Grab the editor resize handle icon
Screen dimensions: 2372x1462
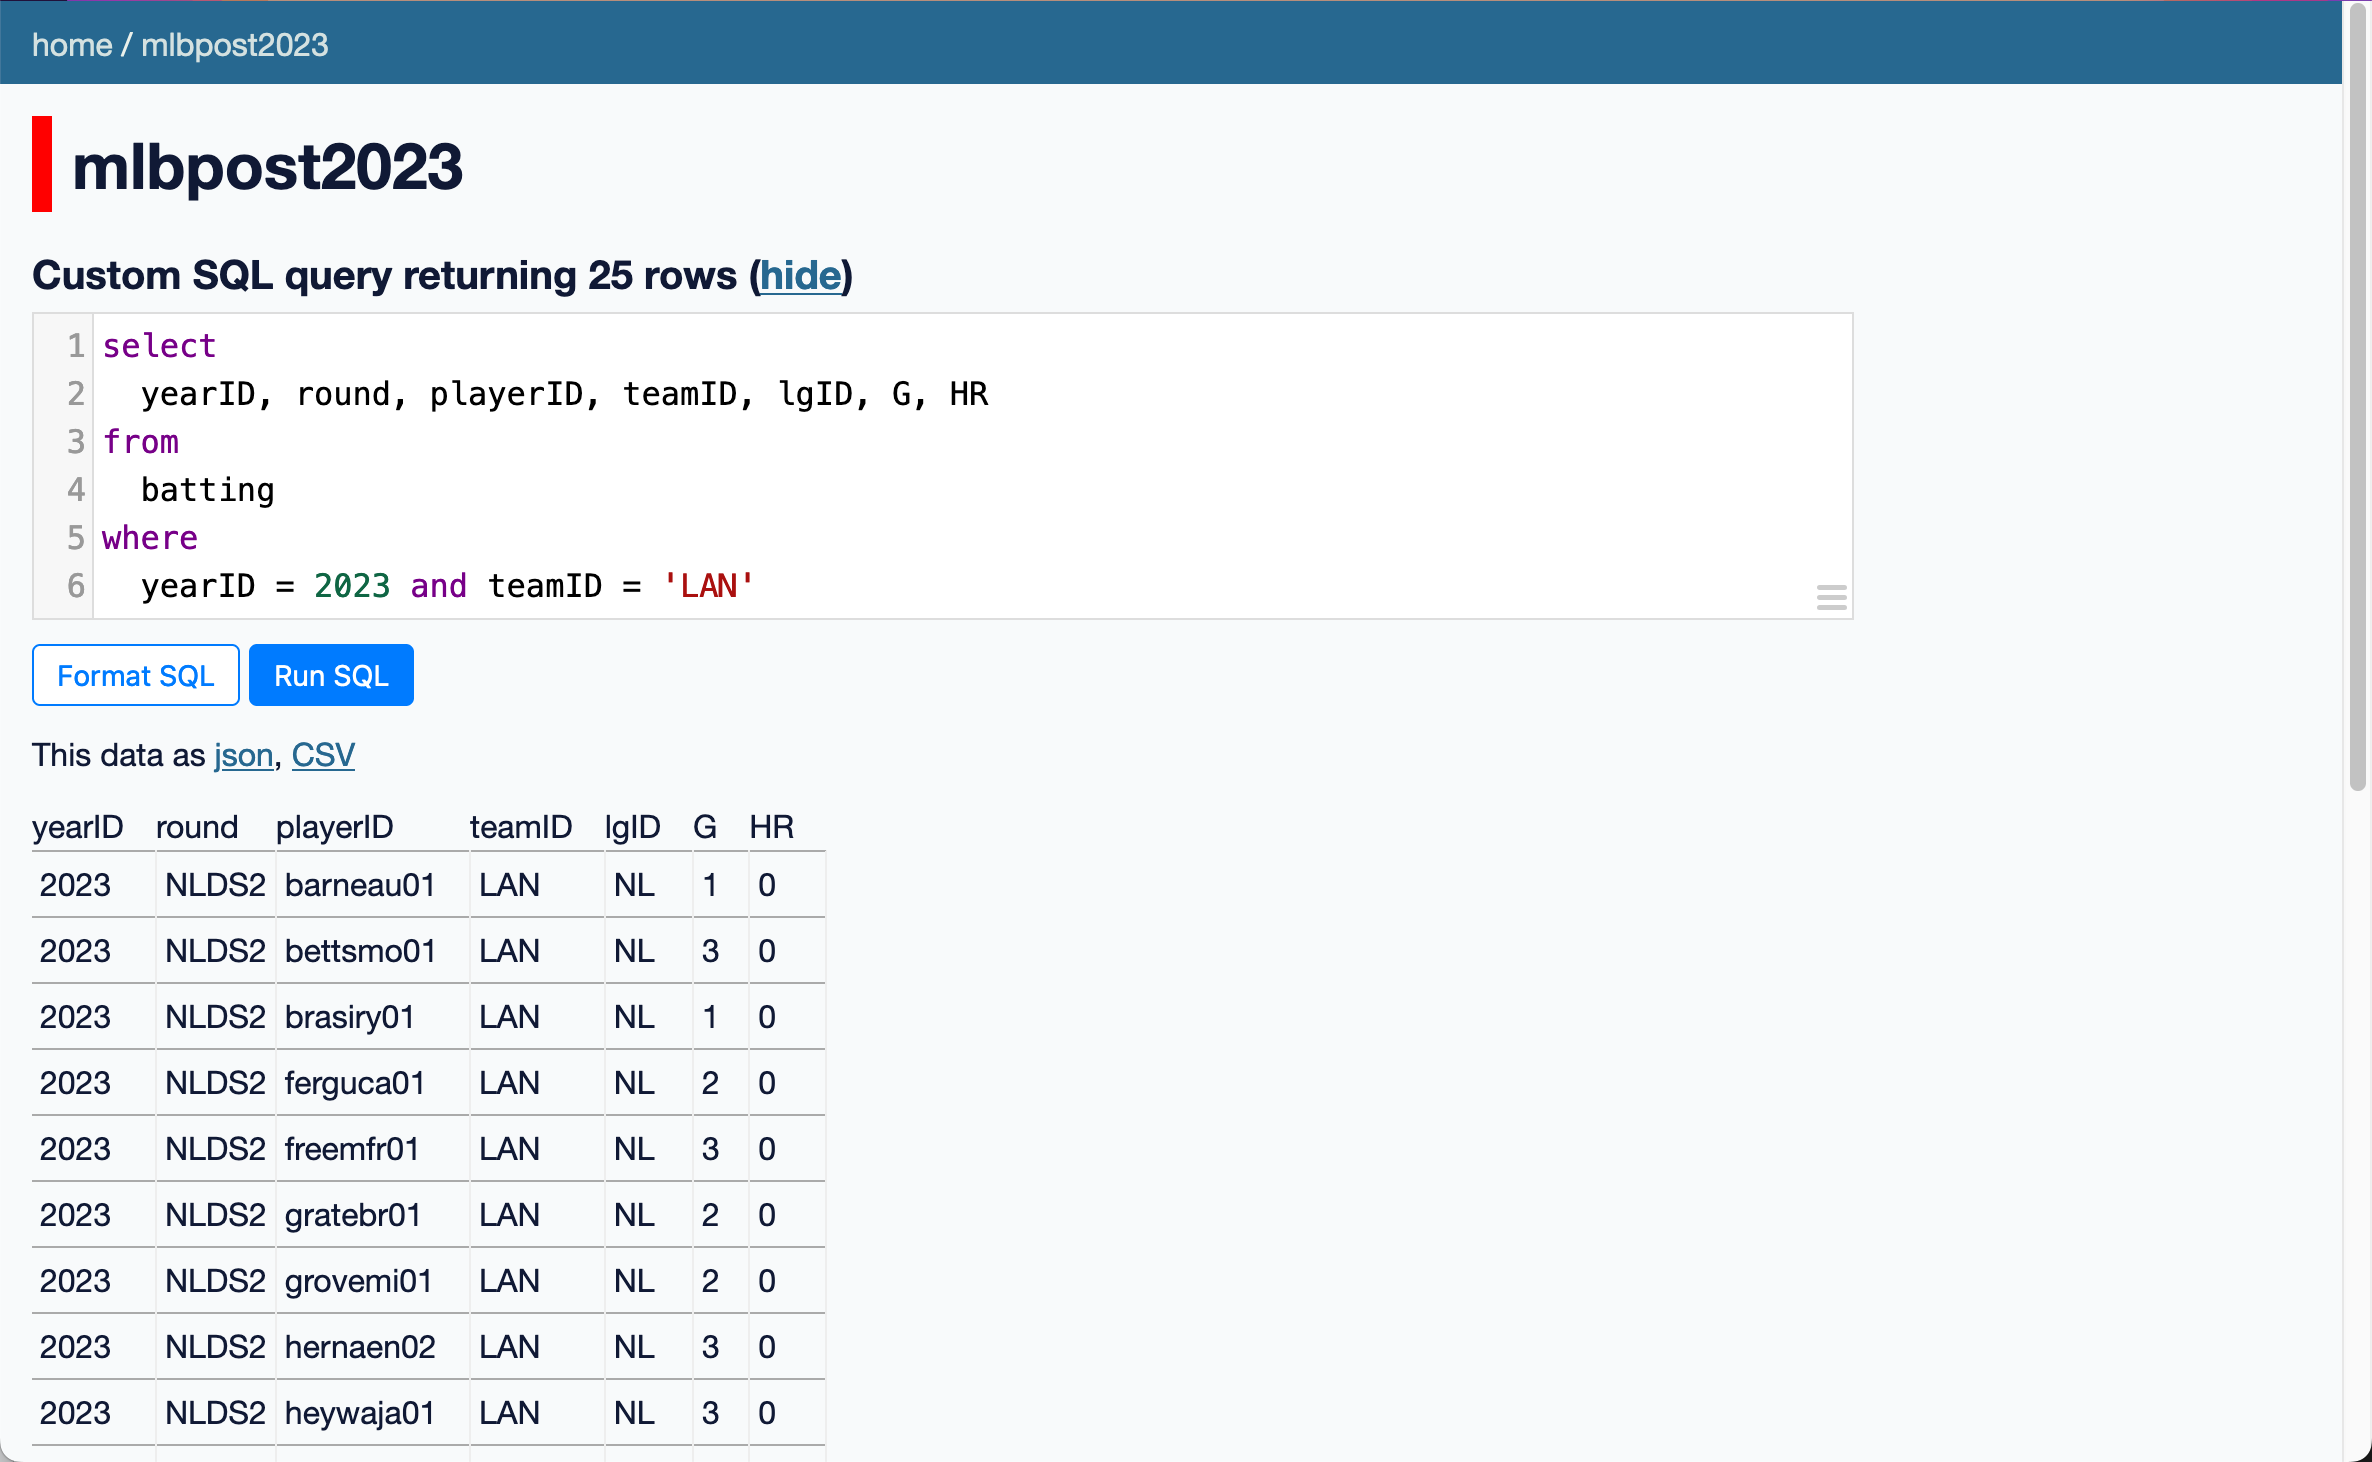tap(1831, 598)
